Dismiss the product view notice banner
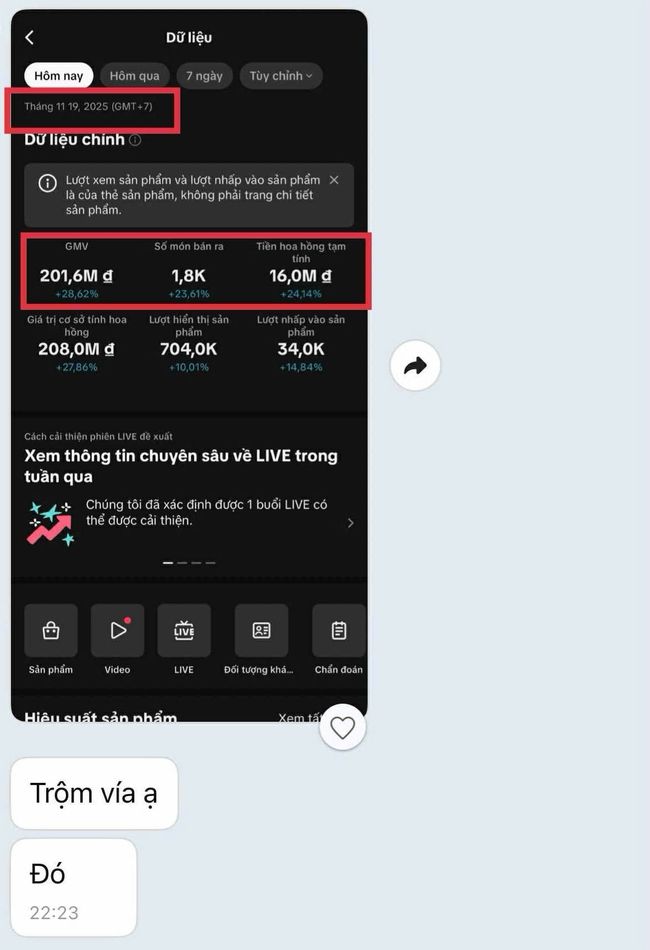650x950 pixels. [x=334, y=180]
